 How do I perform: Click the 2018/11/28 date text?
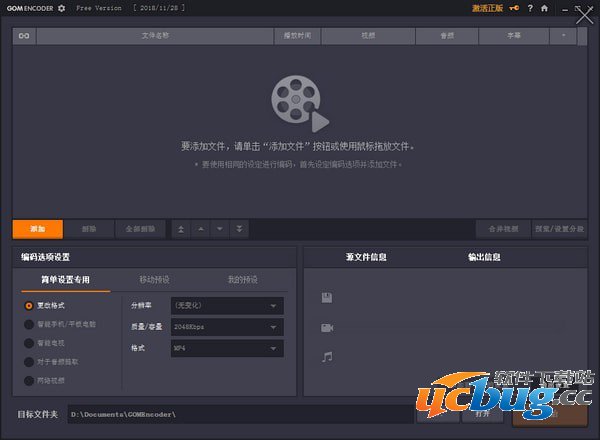click(159, 8)
